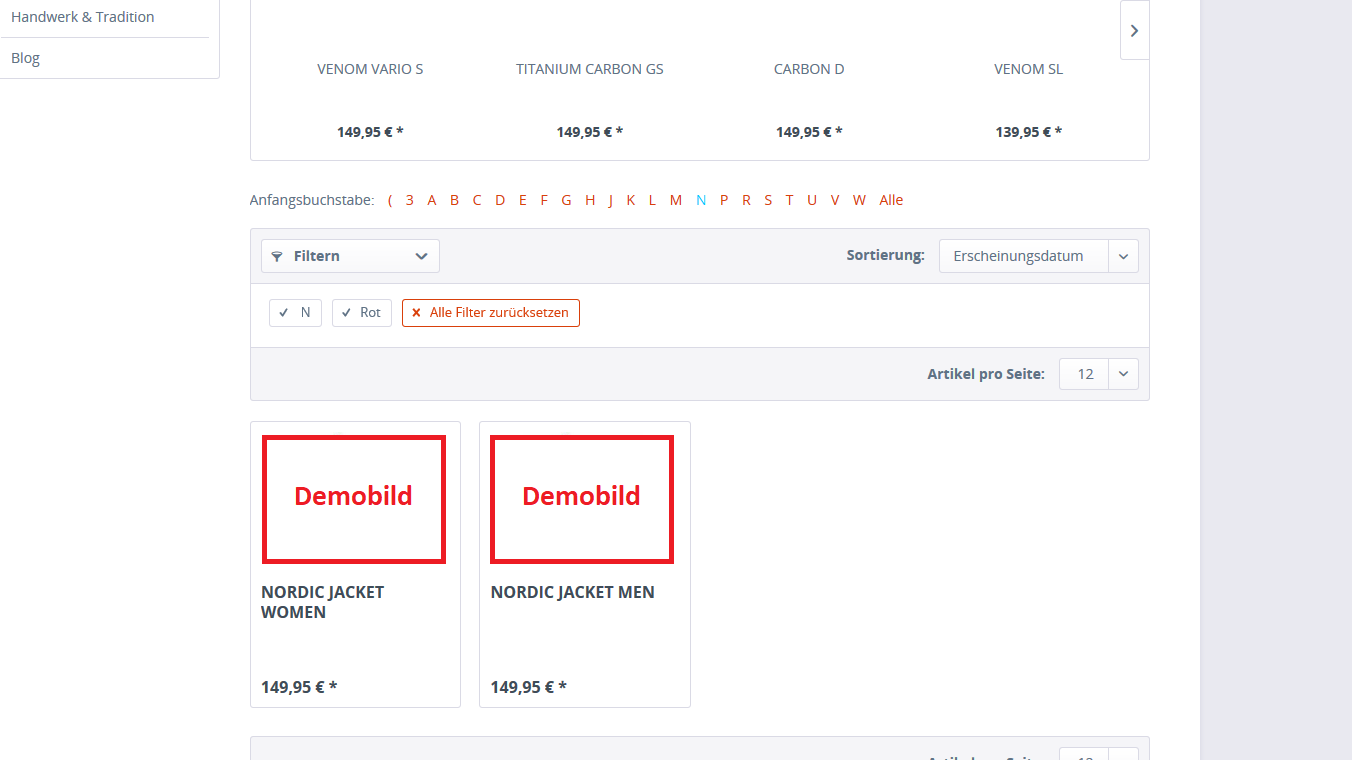Select starting letter E
Image resolution: width=1352 pixels, height=760 pixels.
point(522,200)
